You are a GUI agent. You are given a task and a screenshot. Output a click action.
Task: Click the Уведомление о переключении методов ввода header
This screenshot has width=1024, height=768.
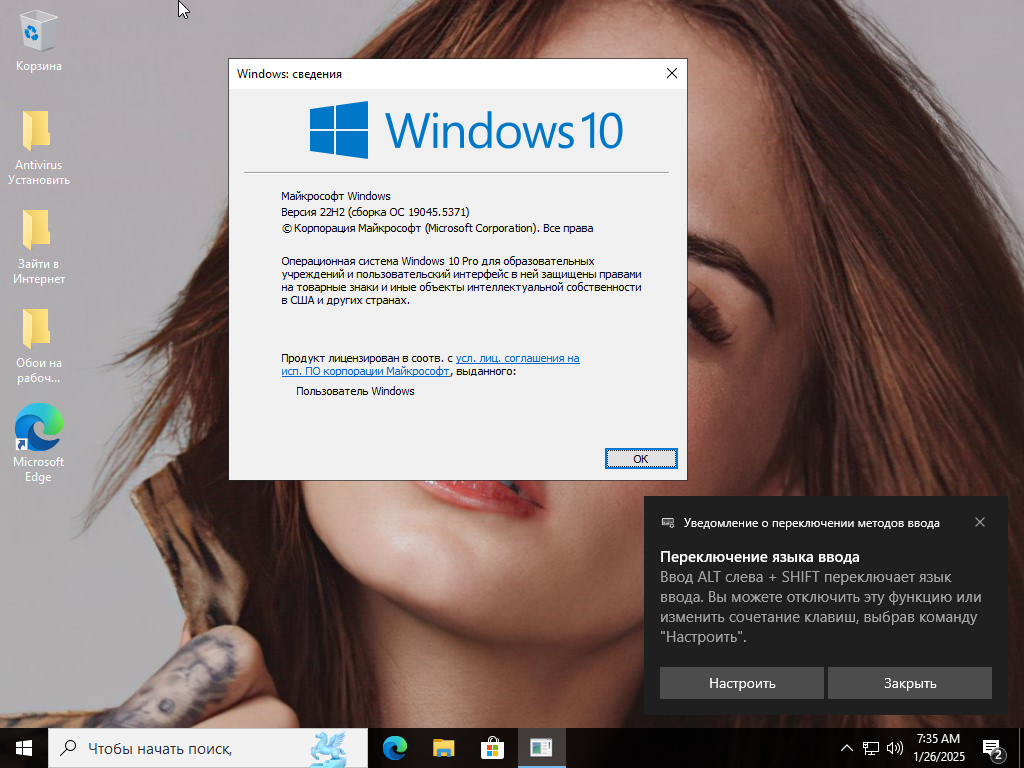(812, 523)
